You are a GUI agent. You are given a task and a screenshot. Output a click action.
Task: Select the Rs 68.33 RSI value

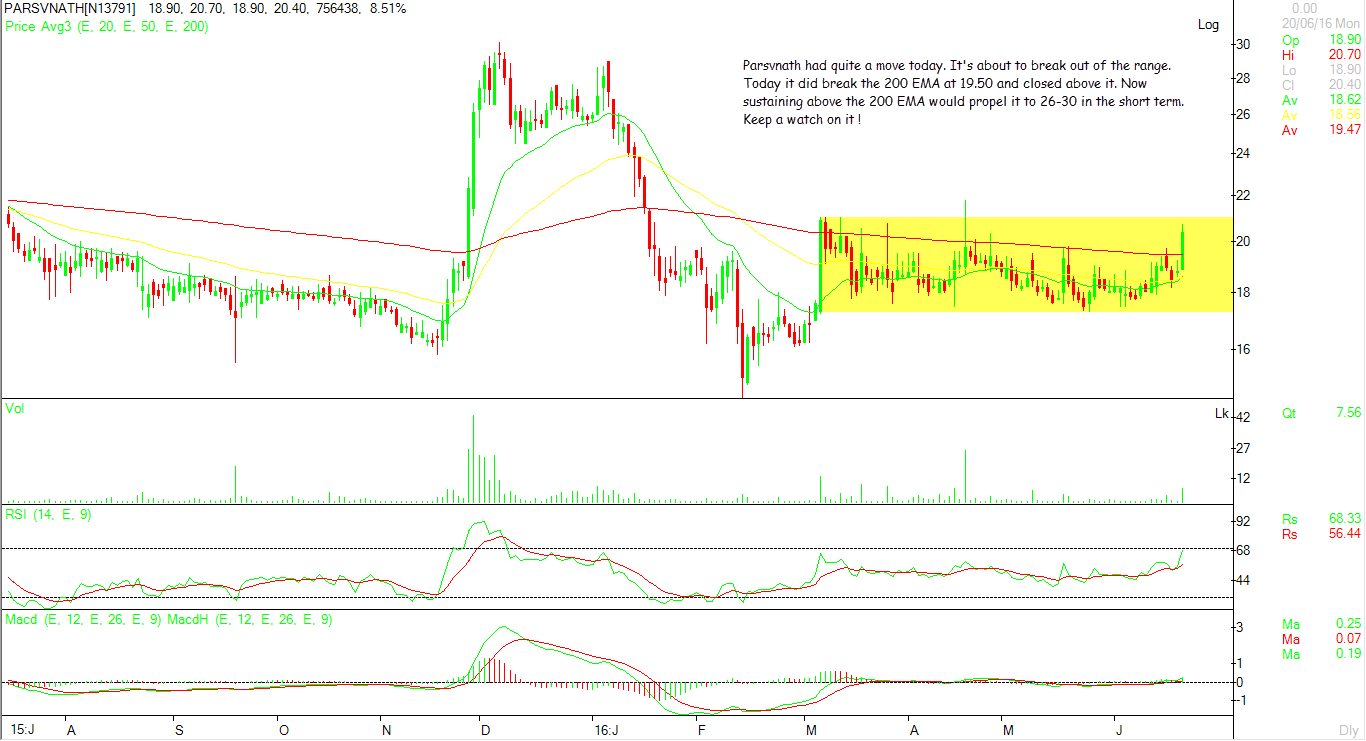[x=1346, y=519]
